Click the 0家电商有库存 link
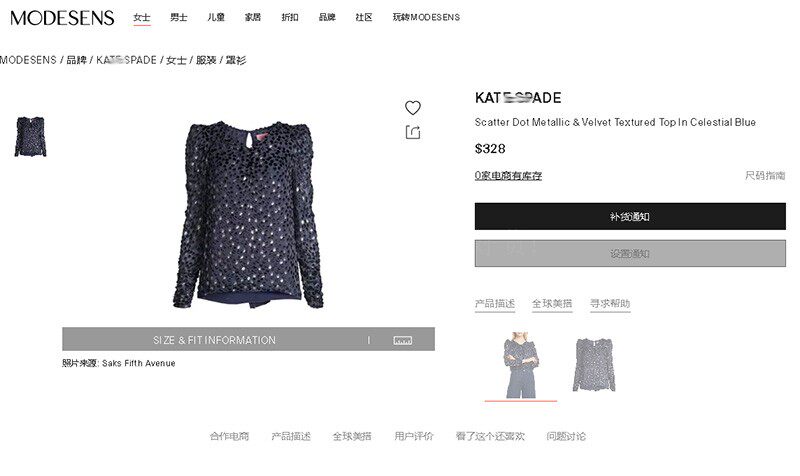800x476 pixels. pyautogui.click(x=508, y=176)
